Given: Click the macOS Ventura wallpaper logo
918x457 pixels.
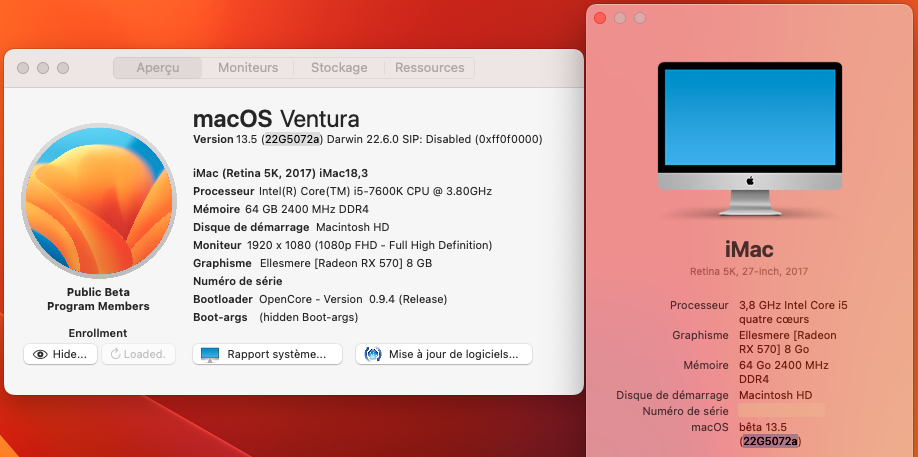Looking at the screenshot, I should coord(99,200).
